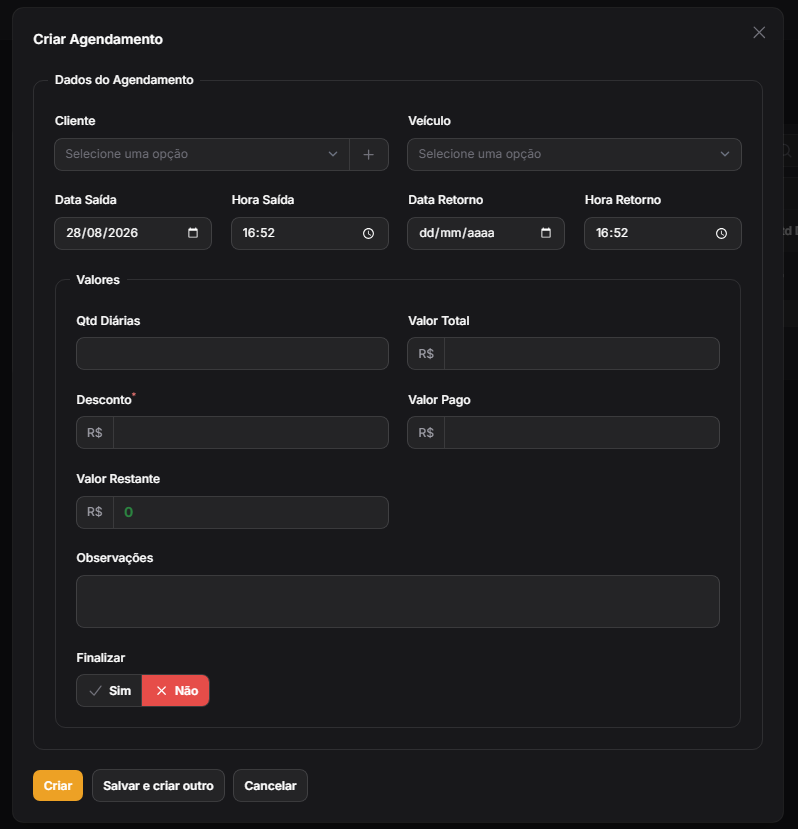This screenshot has height=829, width=798.
Task: Open the Veículo dropdown
Action: (x=574, y=154)
